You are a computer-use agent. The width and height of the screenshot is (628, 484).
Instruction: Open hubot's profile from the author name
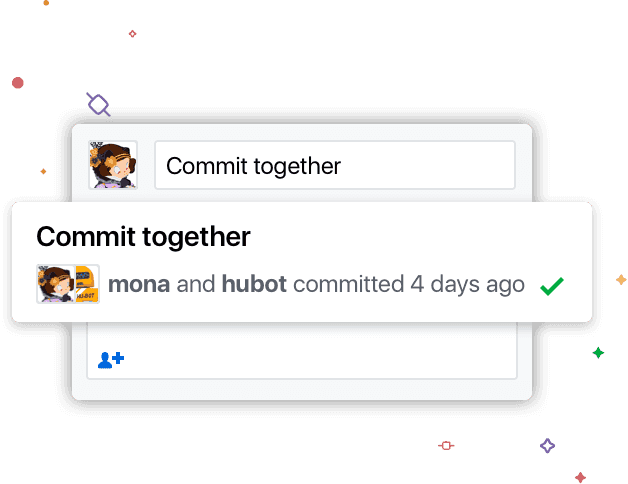point(254,284)
